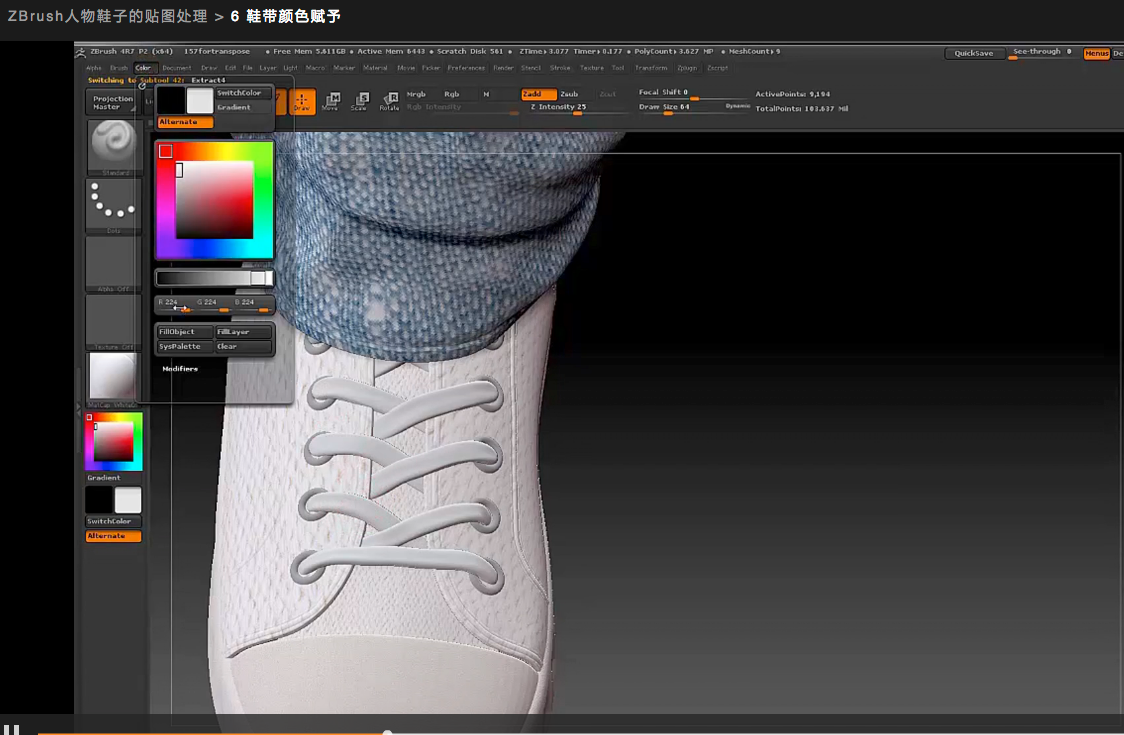Click the video page title breadcrumb link
The image size is (1124, 735).
(x=108, y=16)
